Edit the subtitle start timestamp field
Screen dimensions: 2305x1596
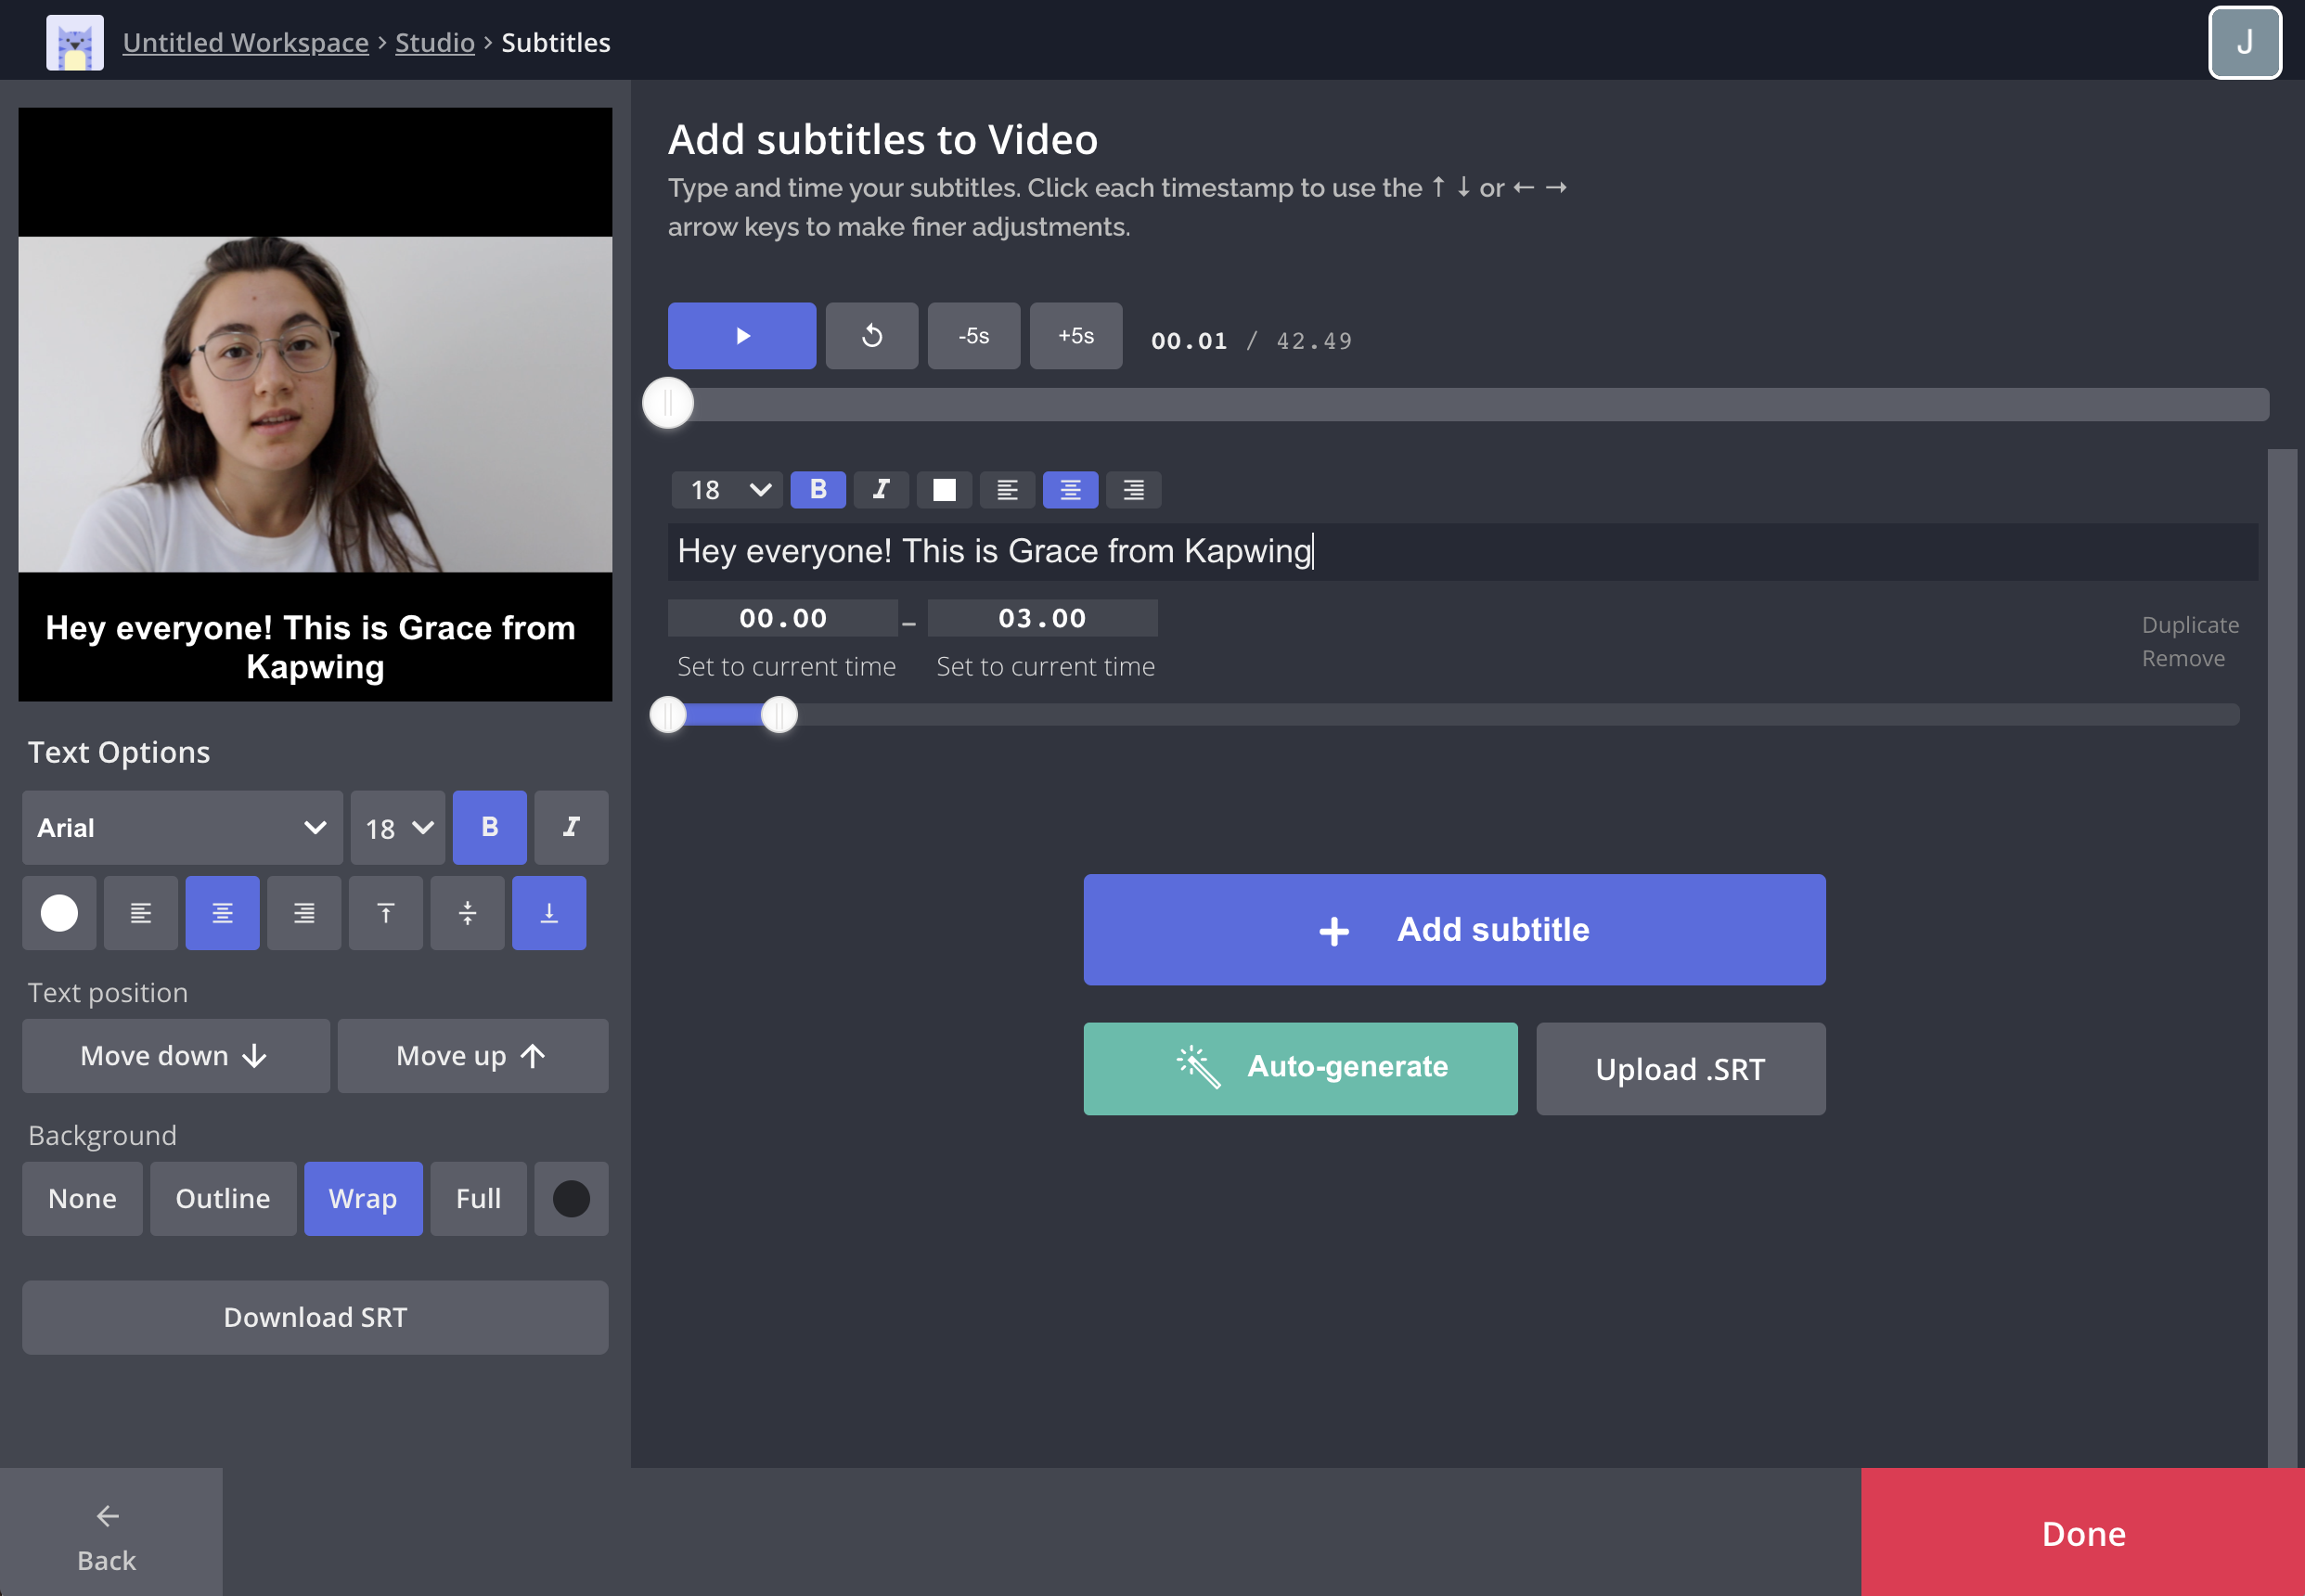coord(783,615)
